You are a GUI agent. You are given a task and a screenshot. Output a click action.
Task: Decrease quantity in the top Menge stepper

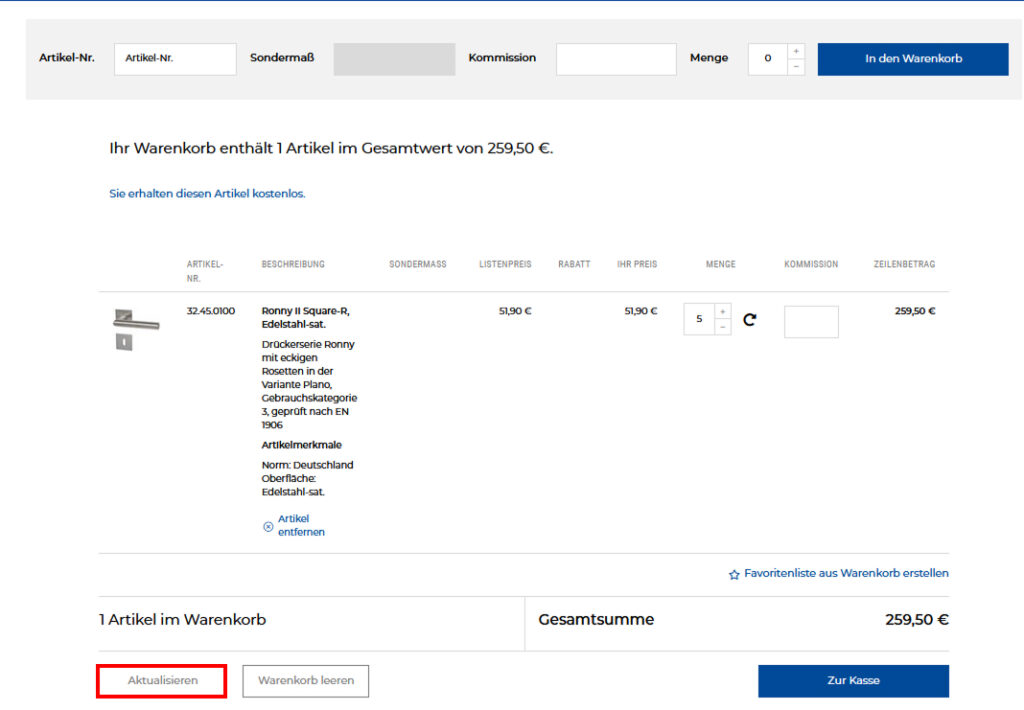click(796, 67)
